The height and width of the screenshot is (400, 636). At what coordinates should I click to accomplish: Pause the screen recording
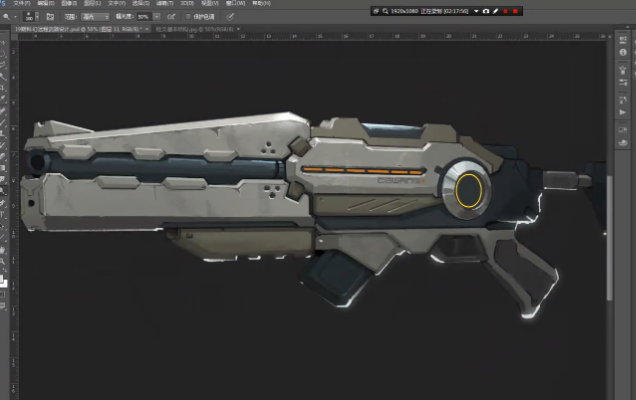[x=507, y=10]
